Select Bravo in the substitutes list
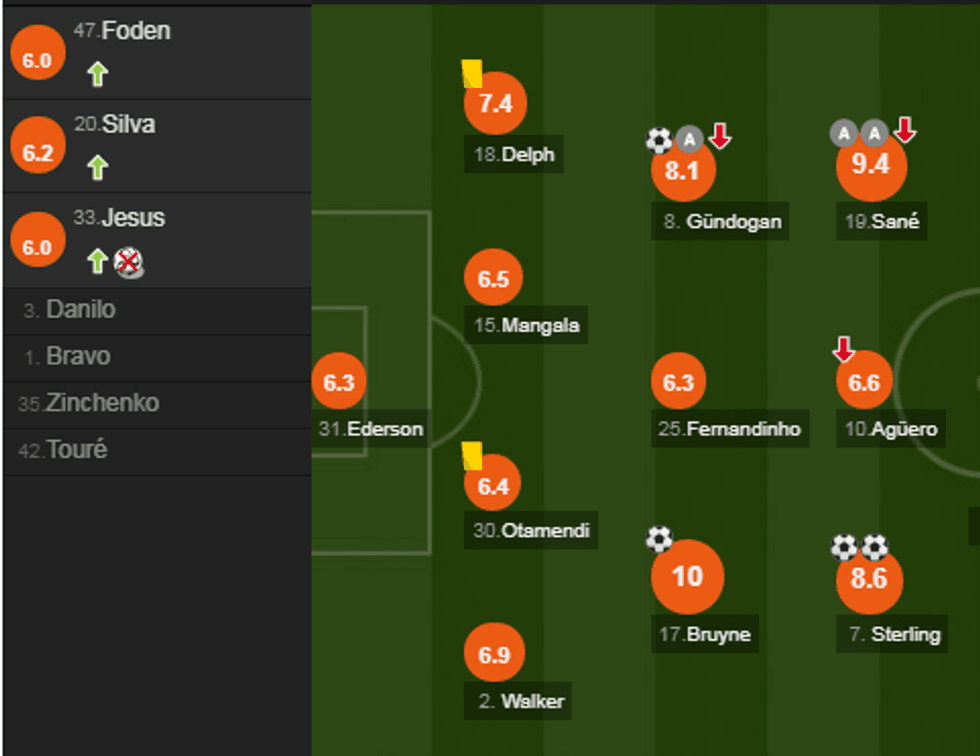 click(x=77, y=357)
